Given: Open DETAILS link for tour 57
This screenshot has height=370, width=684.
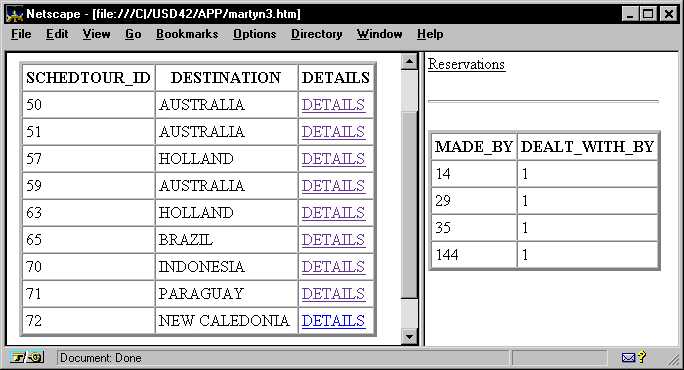Looking at the screenshot, I should tap(333, 159).
